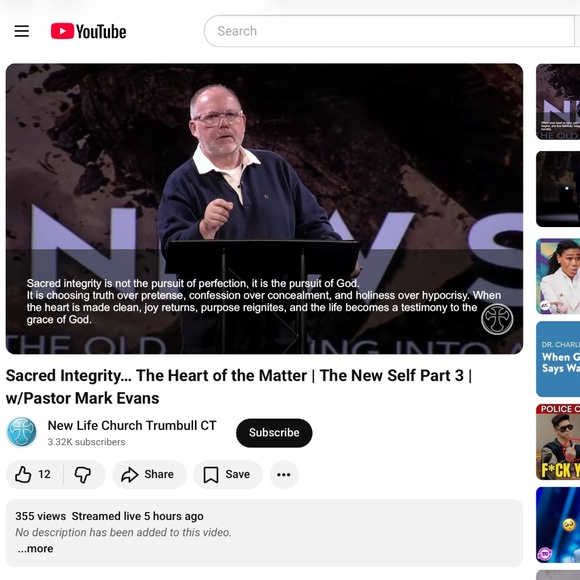Expand the description with ...more
Viewport: 580px width, 580px height.
35,549
